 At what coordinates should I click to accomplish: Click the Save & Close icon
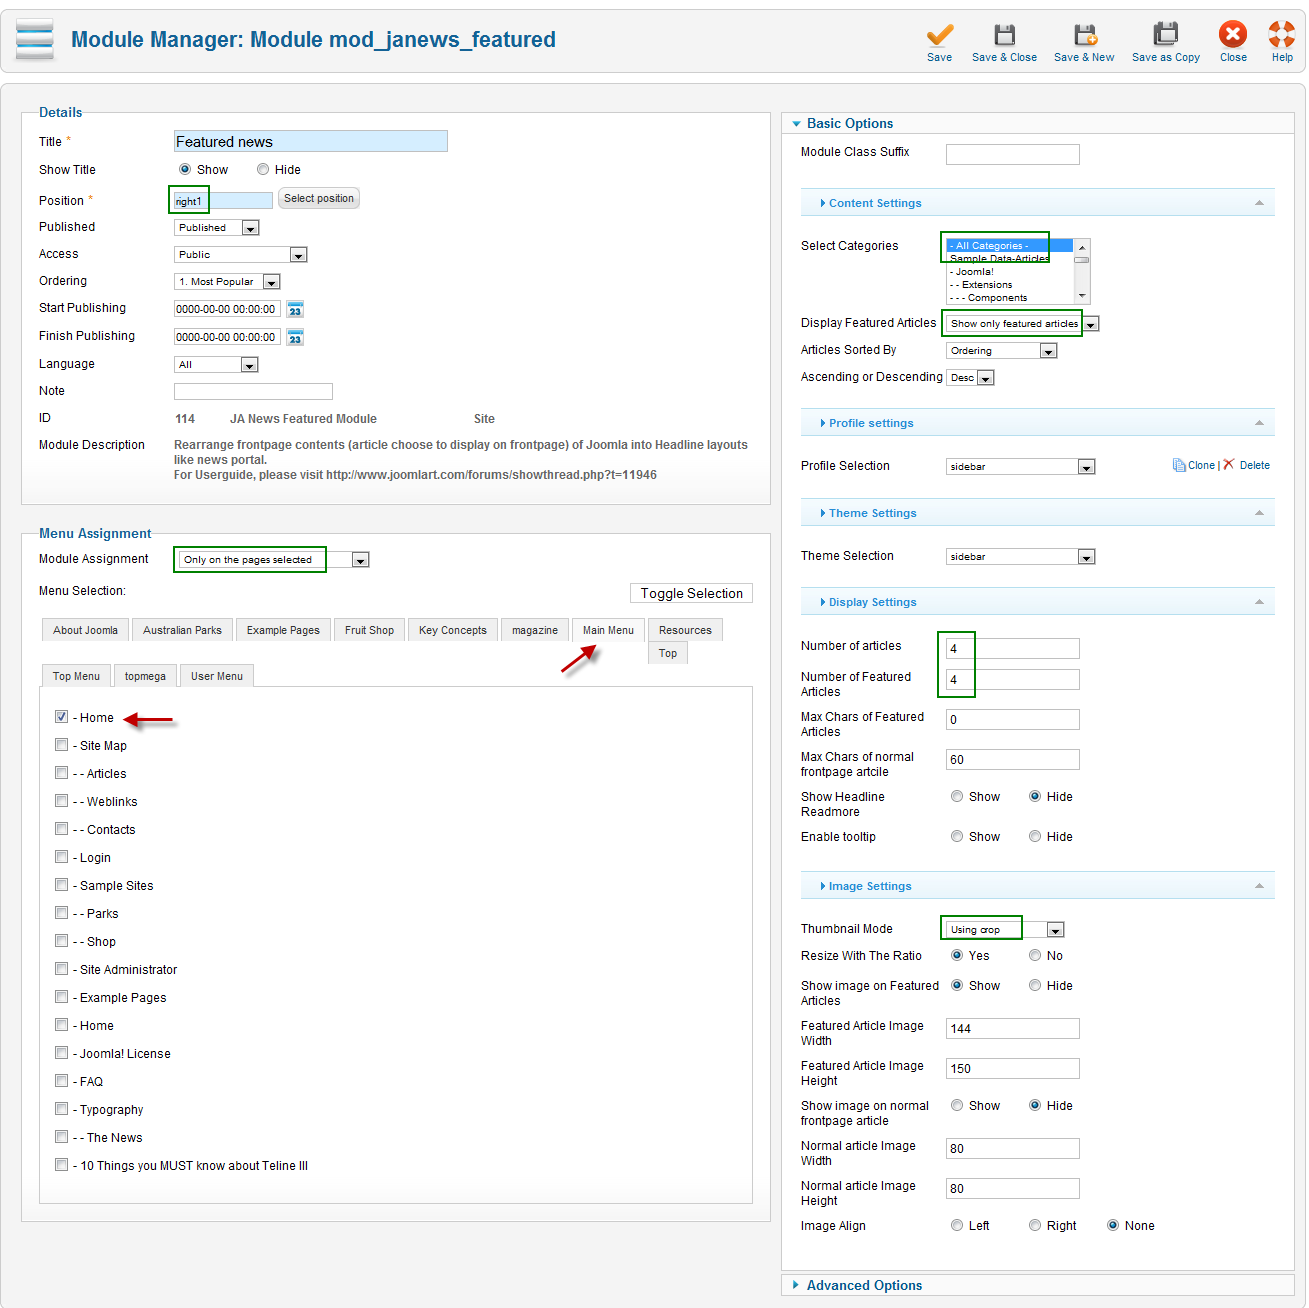coord(1004,36)
